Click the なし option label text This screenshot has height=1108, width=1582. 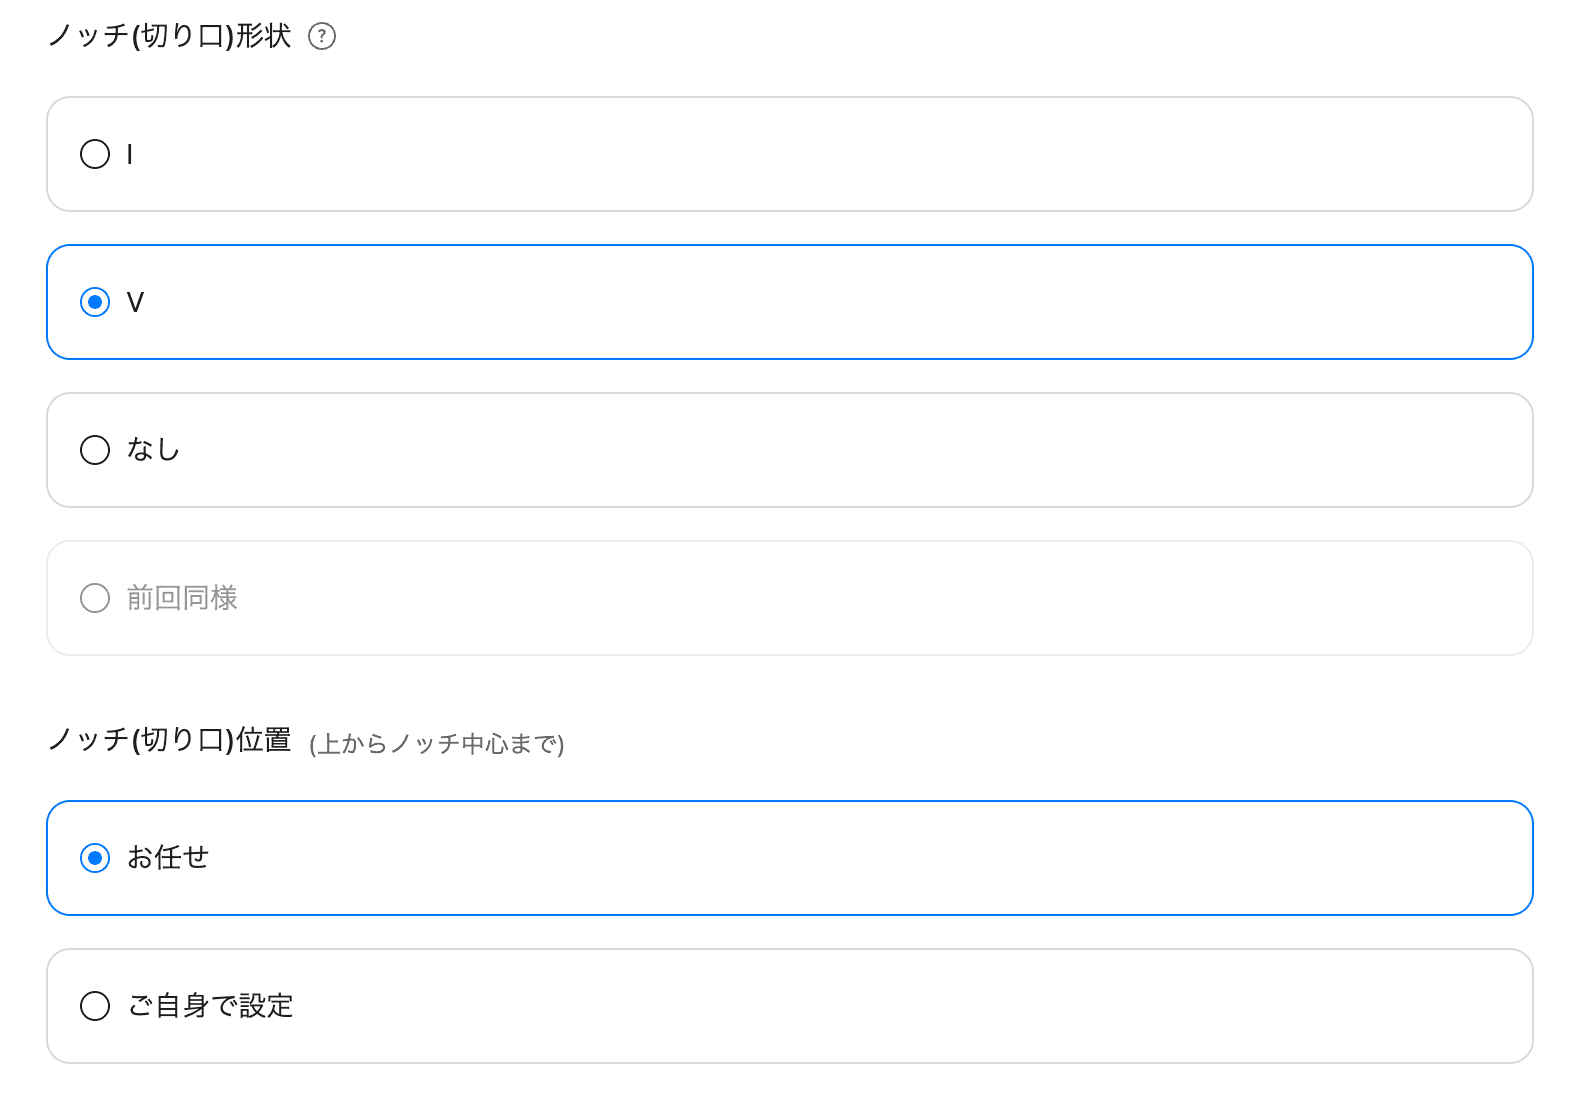pyautogui.click(x=154, y=450)
